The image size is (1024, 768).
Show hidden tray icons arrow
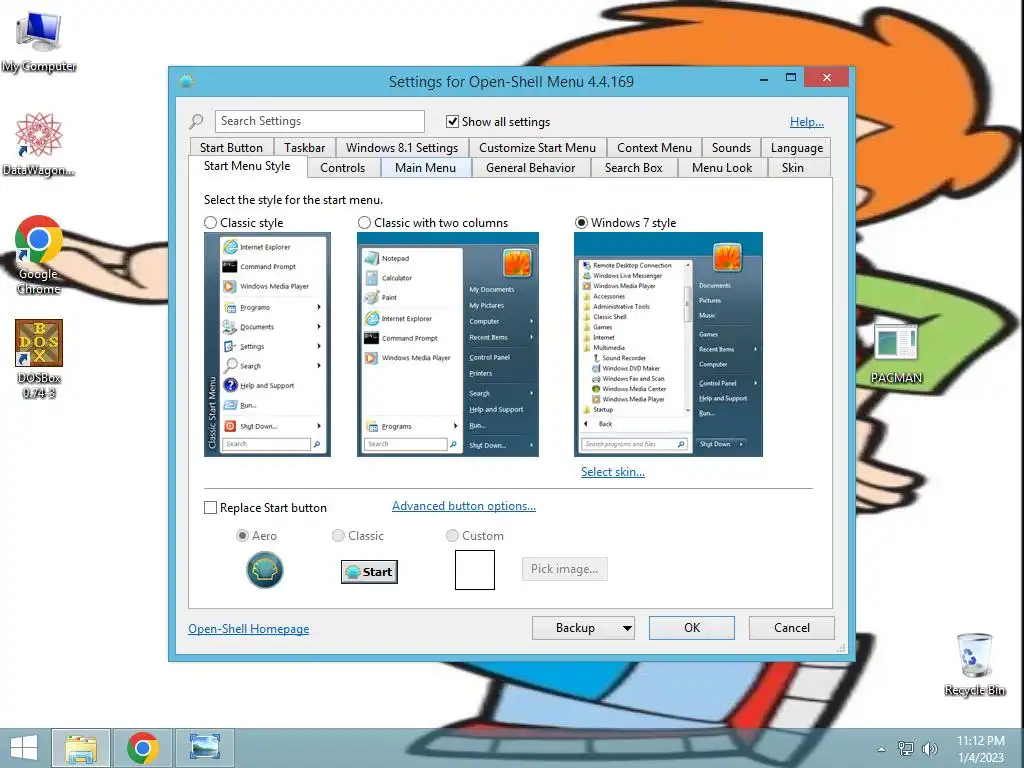(x=882, y=749)
